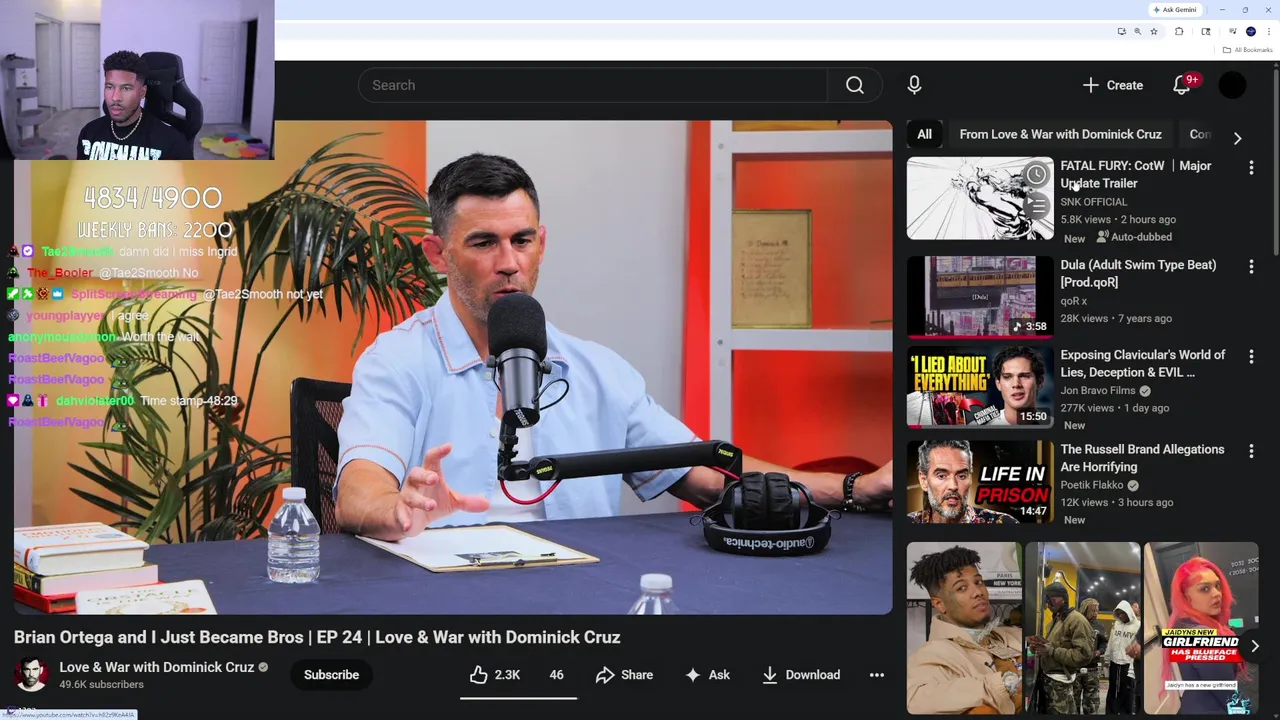Open the YouTube account avatar menu

click(1232, 85)
